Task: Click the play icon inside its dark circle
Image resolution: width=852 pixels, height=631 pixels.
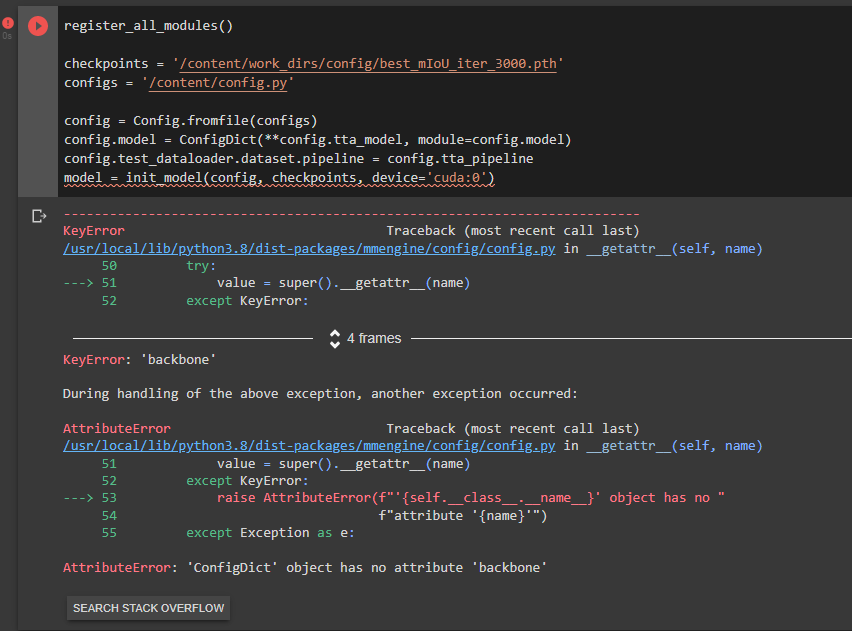Action: (38, 25)
